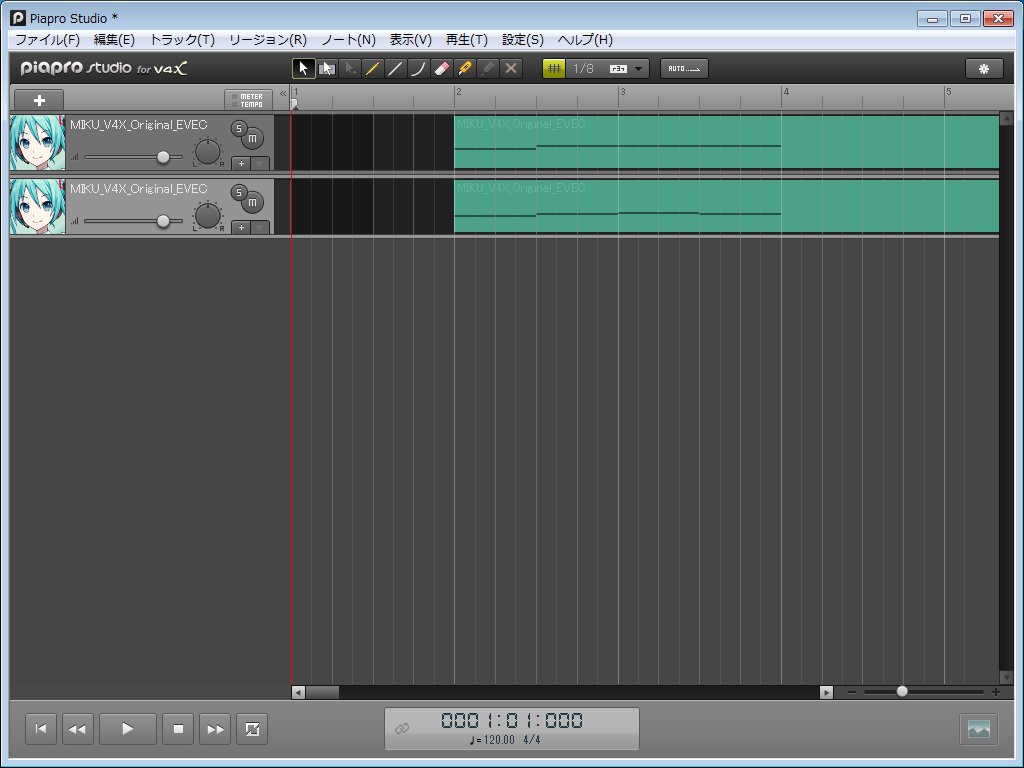
Task: Solo the first MIKU track
Action: (x=239, y=128)
